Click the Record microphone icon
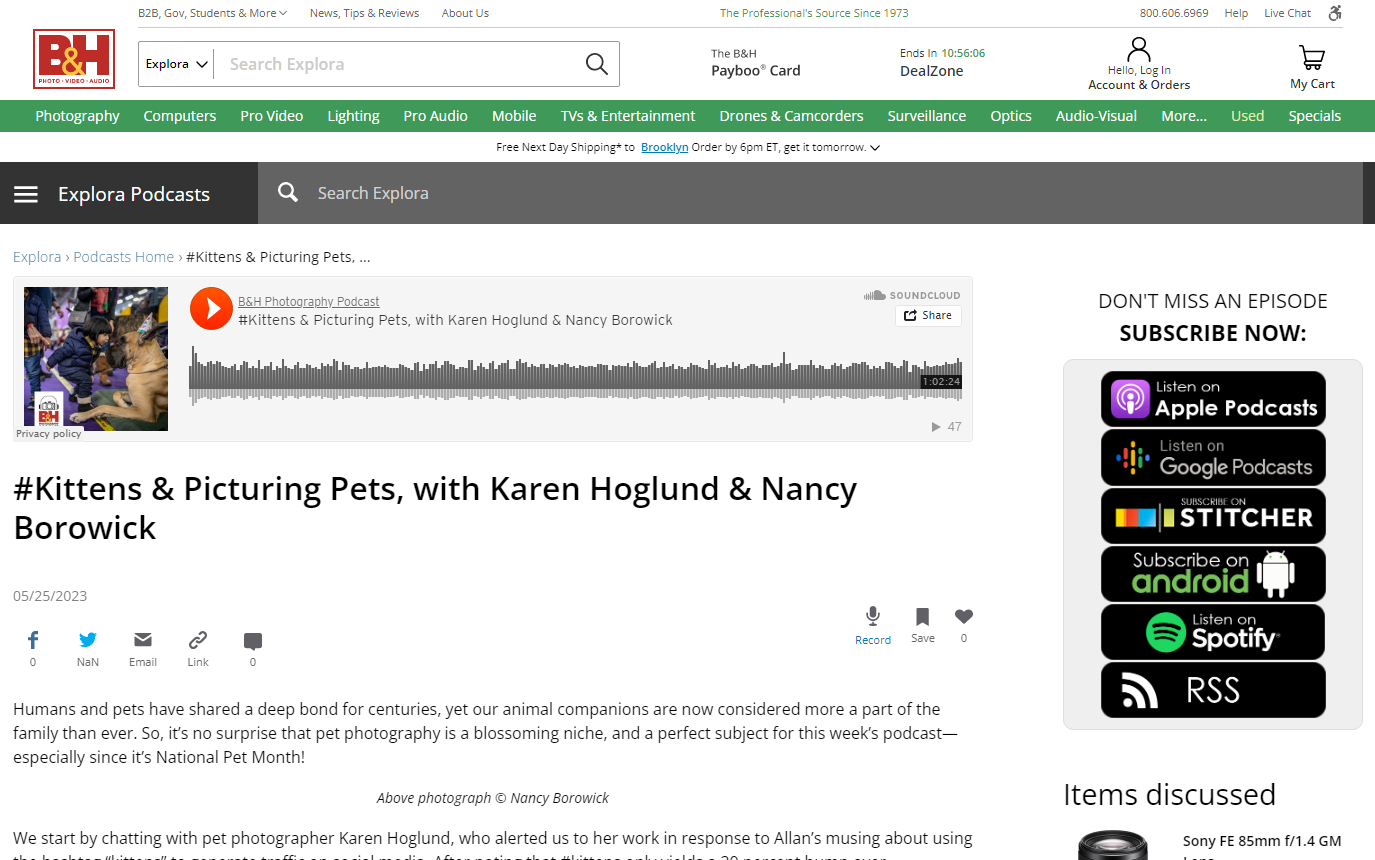 [873, 616]
